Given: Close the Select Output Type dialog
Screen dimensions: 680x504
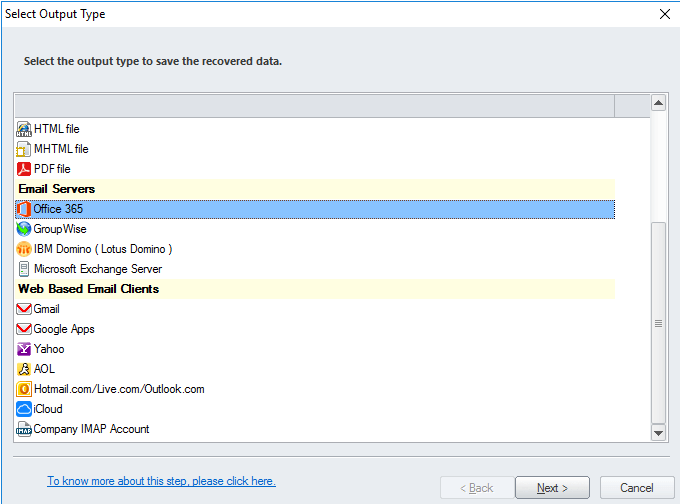Looking at the screenshot, I should (x=664, y=14).
